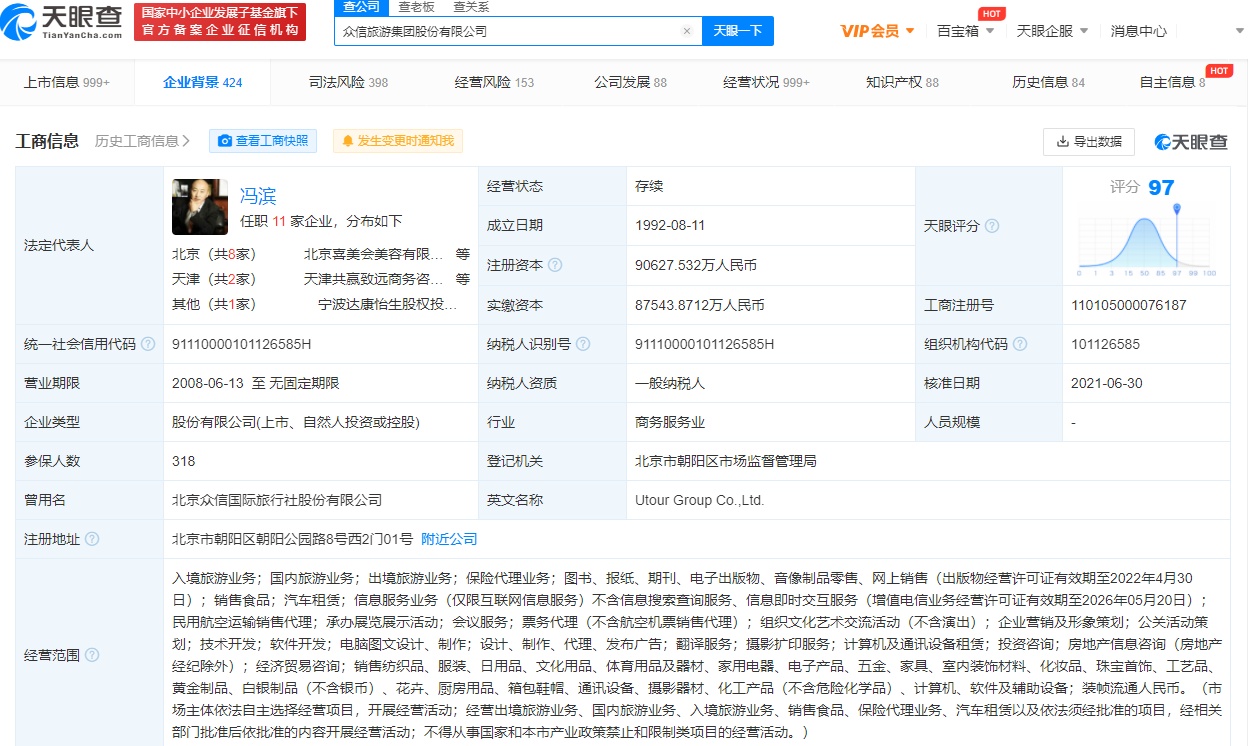Open 北京喜美会美容有限 company link
The width and height of the screenshot is (1248, 746).
tap(373, 254)
